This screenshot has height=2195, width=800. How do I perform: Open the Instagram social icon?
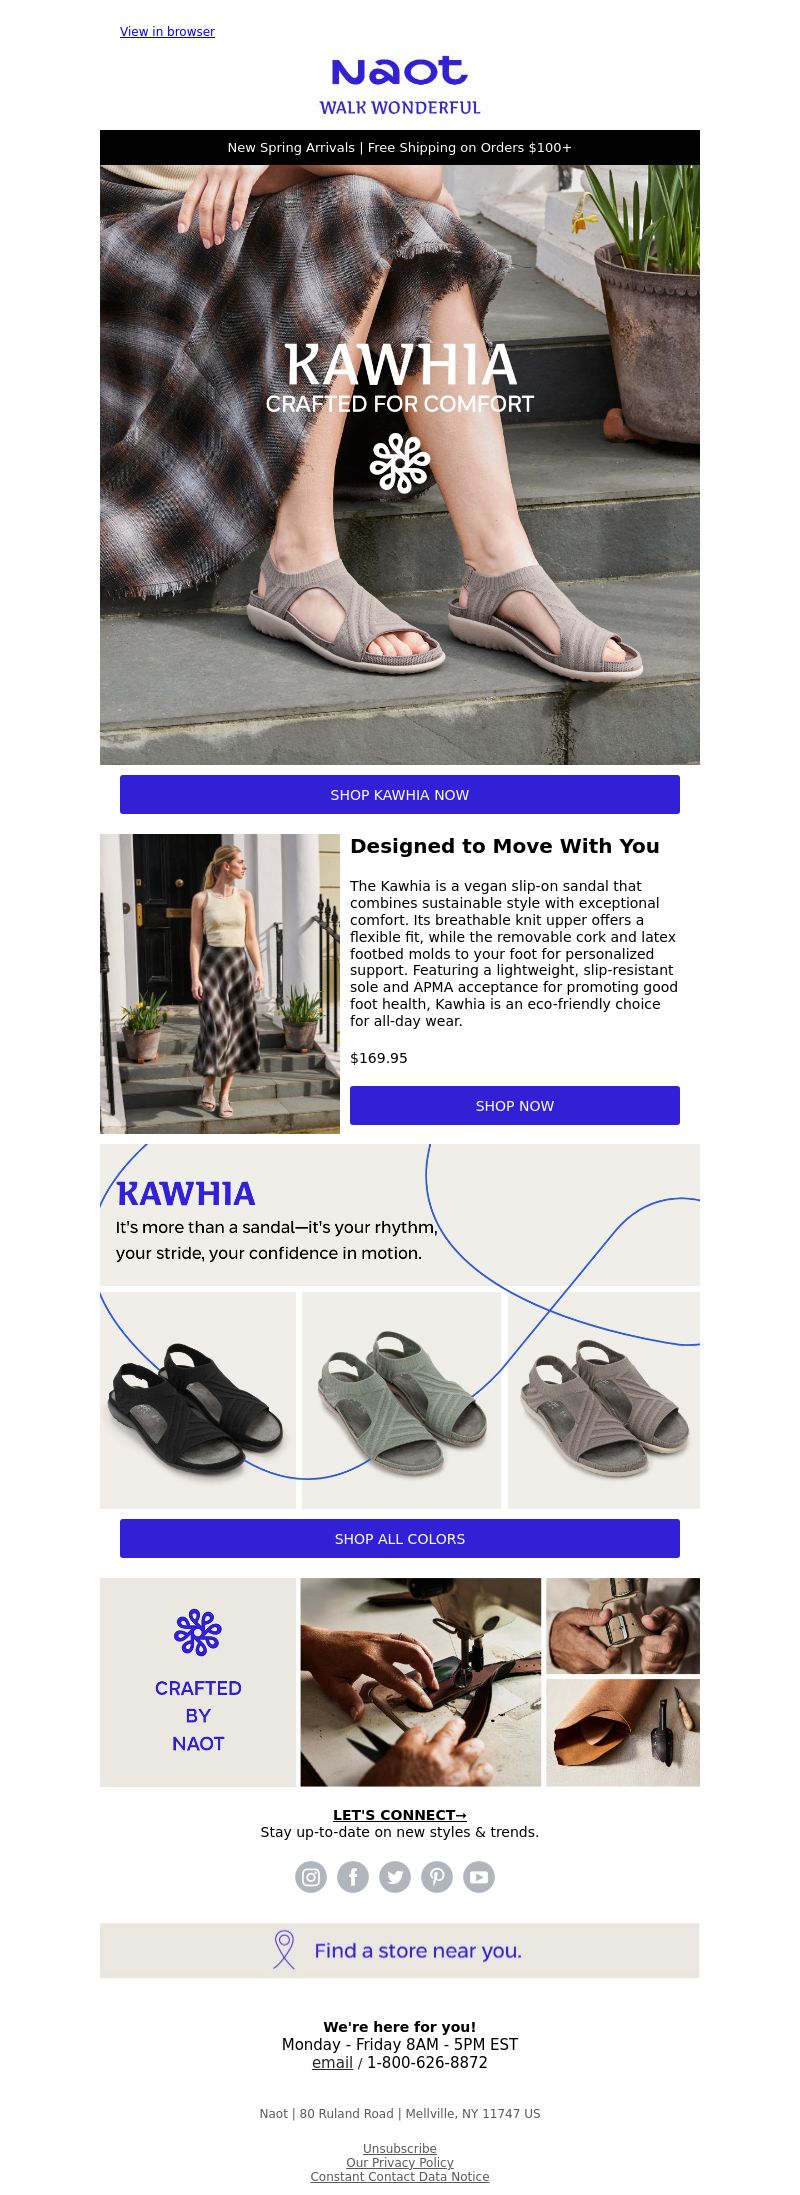[311, 1877]
